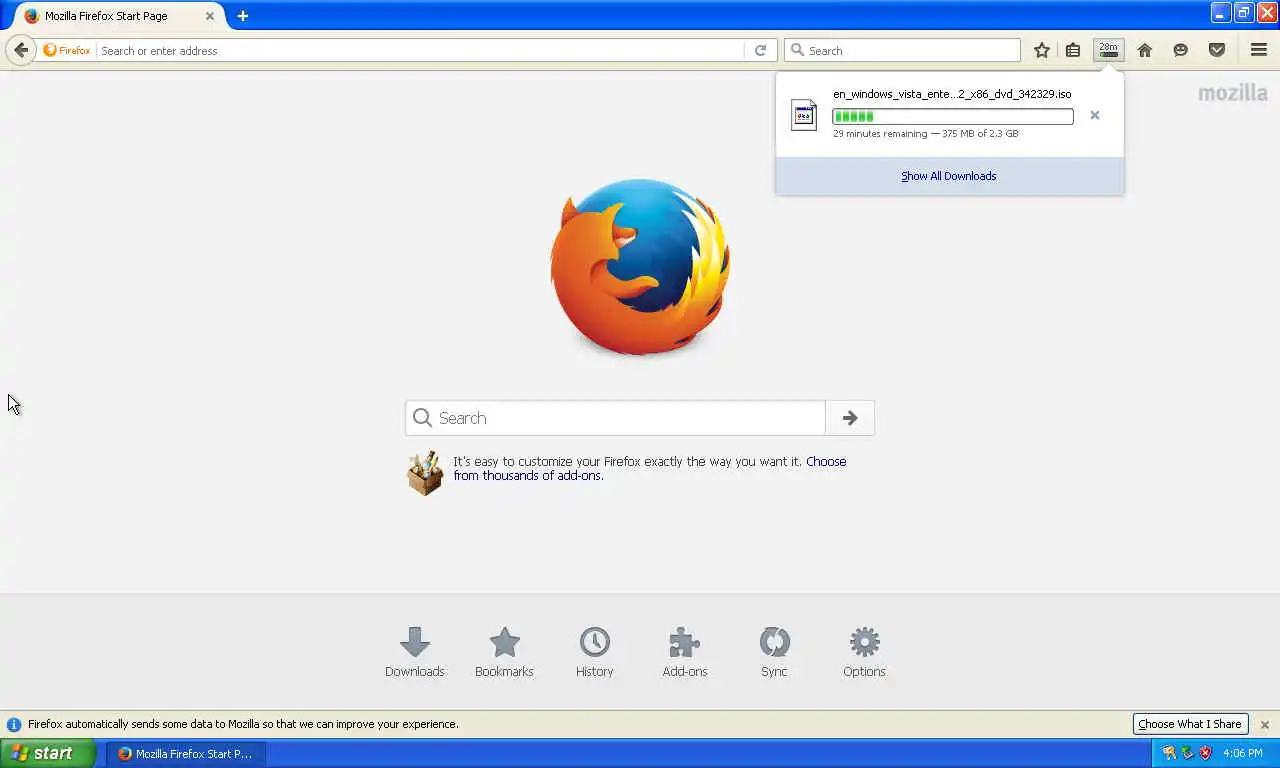Screen dimensions: 1280x768
Task: Click the first system tray icon
Action: coord(1169,753)
